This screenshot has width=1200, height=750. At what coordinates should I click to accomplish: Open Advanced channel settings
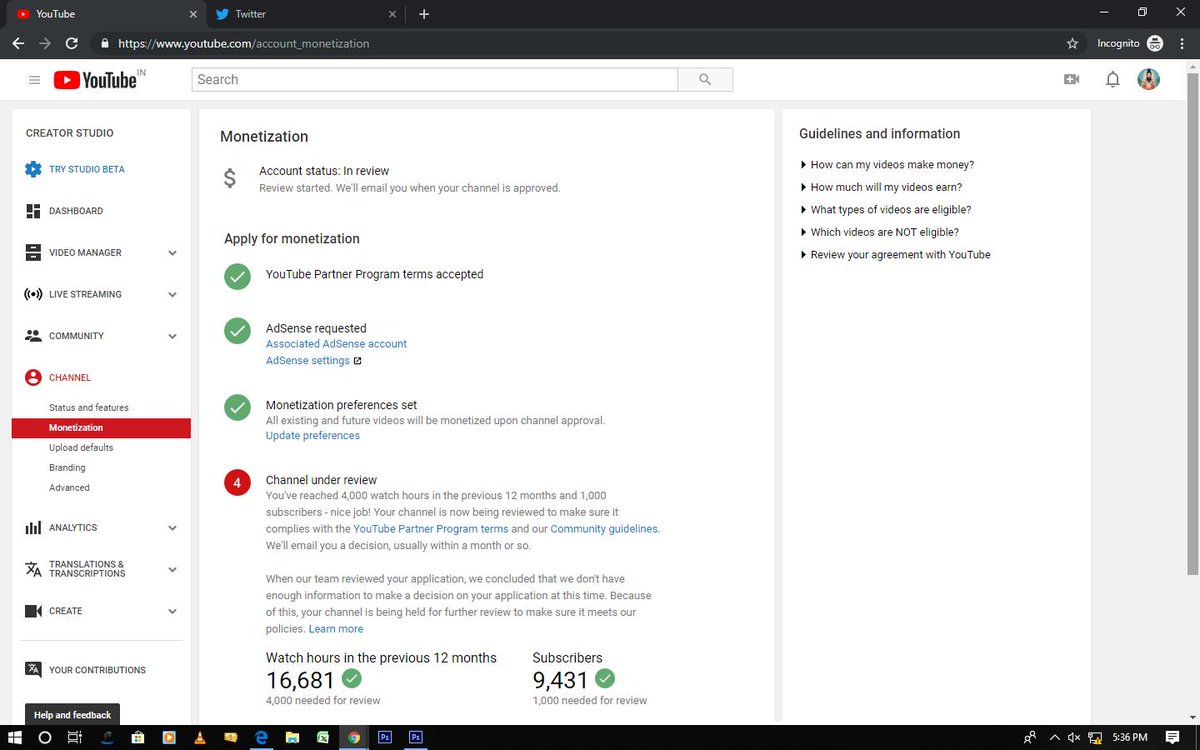(69, 488)
